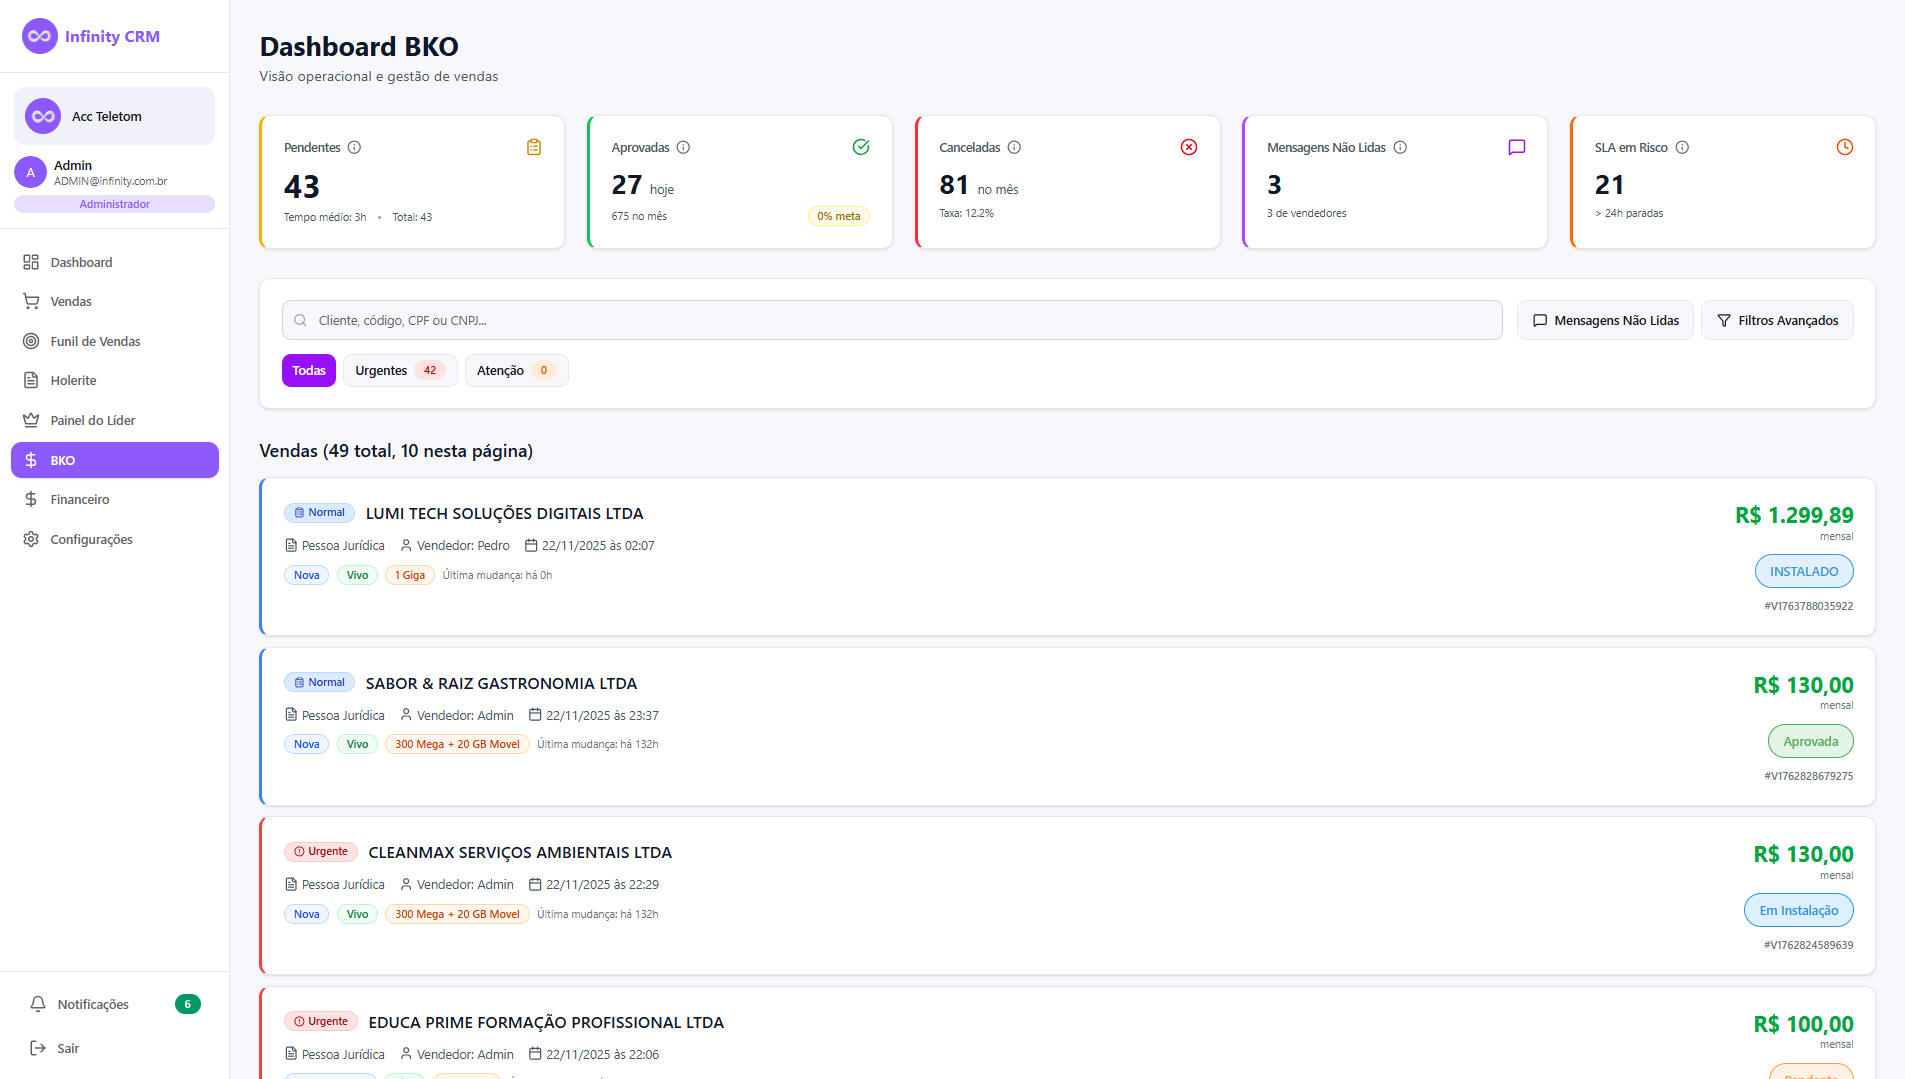Open Funil de Vendas in sidebar

pyautogui.click(x=95, y=342)
